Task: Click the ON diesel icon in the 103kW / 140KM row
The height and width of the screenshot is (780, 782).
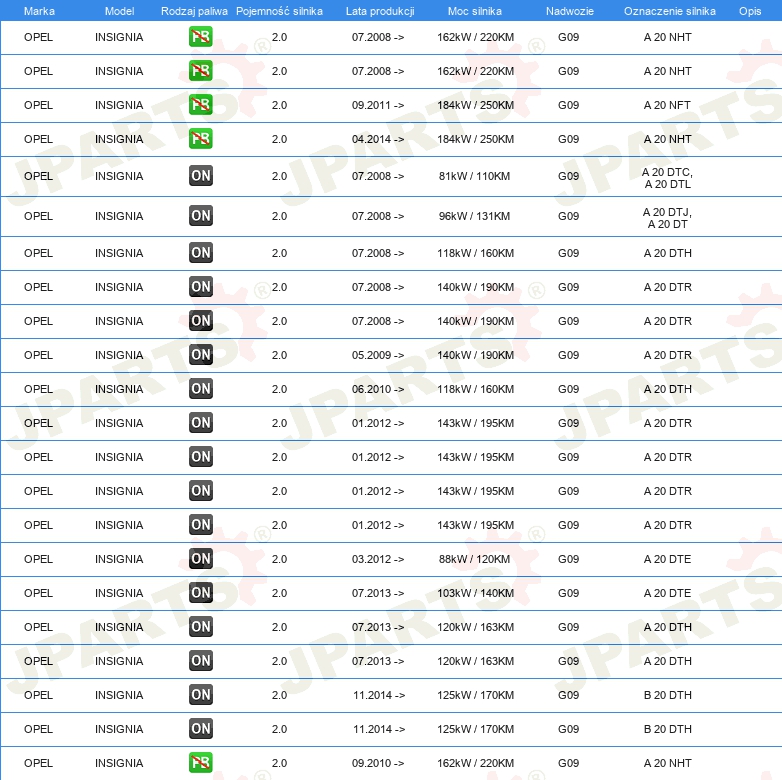Action: pos(200,593)
